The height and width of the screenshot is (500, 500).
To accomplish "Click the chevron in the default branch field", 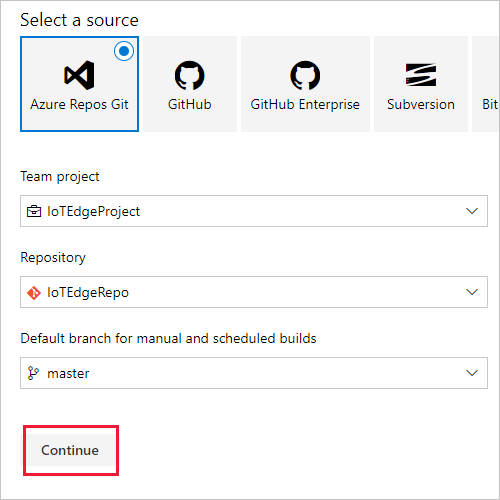I will coord(472,373).
